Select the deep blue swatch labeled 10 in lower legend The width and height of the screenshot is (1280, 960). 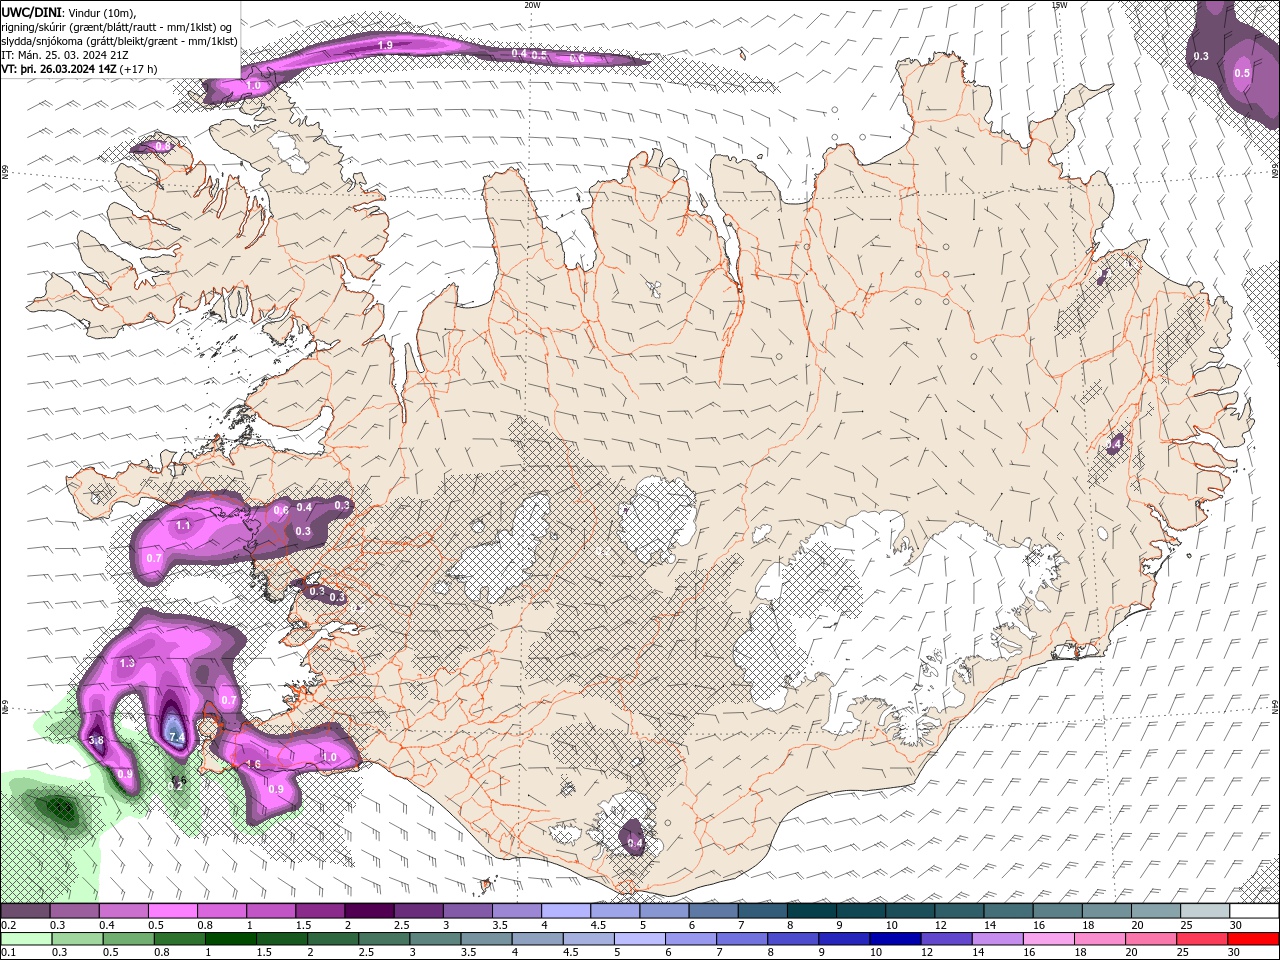[894, 938]
